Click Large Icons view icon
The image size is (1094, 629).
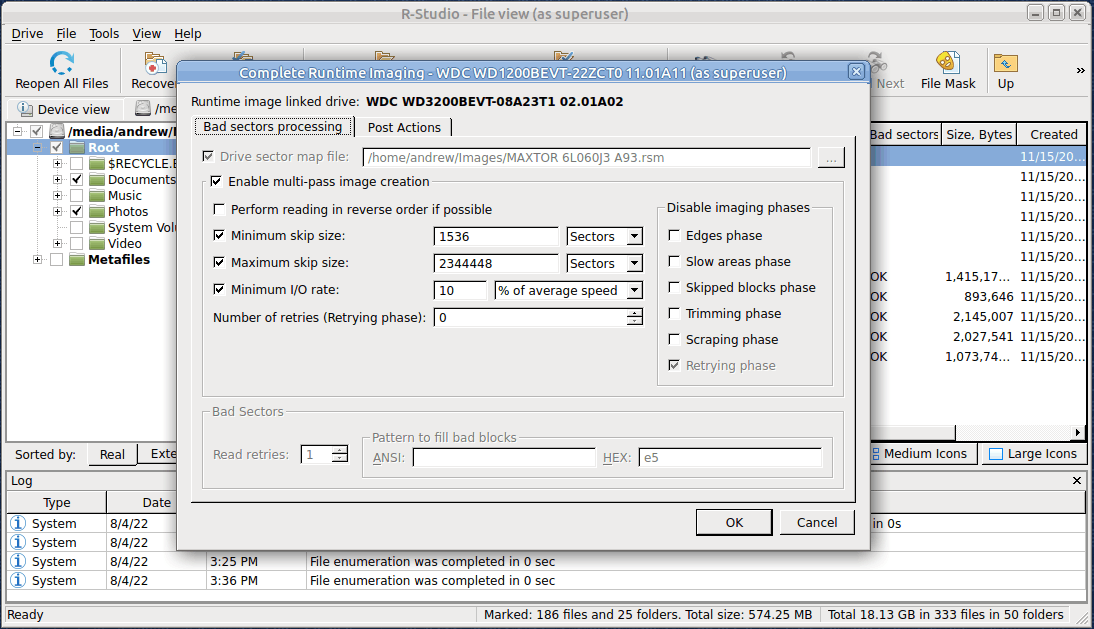(x=996, y=454)
